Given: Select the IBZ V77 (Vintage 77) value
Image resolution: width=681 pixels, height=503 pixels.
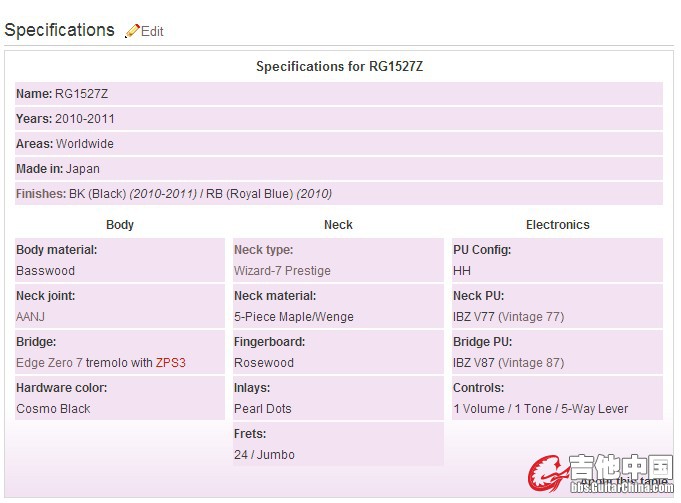Looking at the screenshot, I should [x=509, y=317].
